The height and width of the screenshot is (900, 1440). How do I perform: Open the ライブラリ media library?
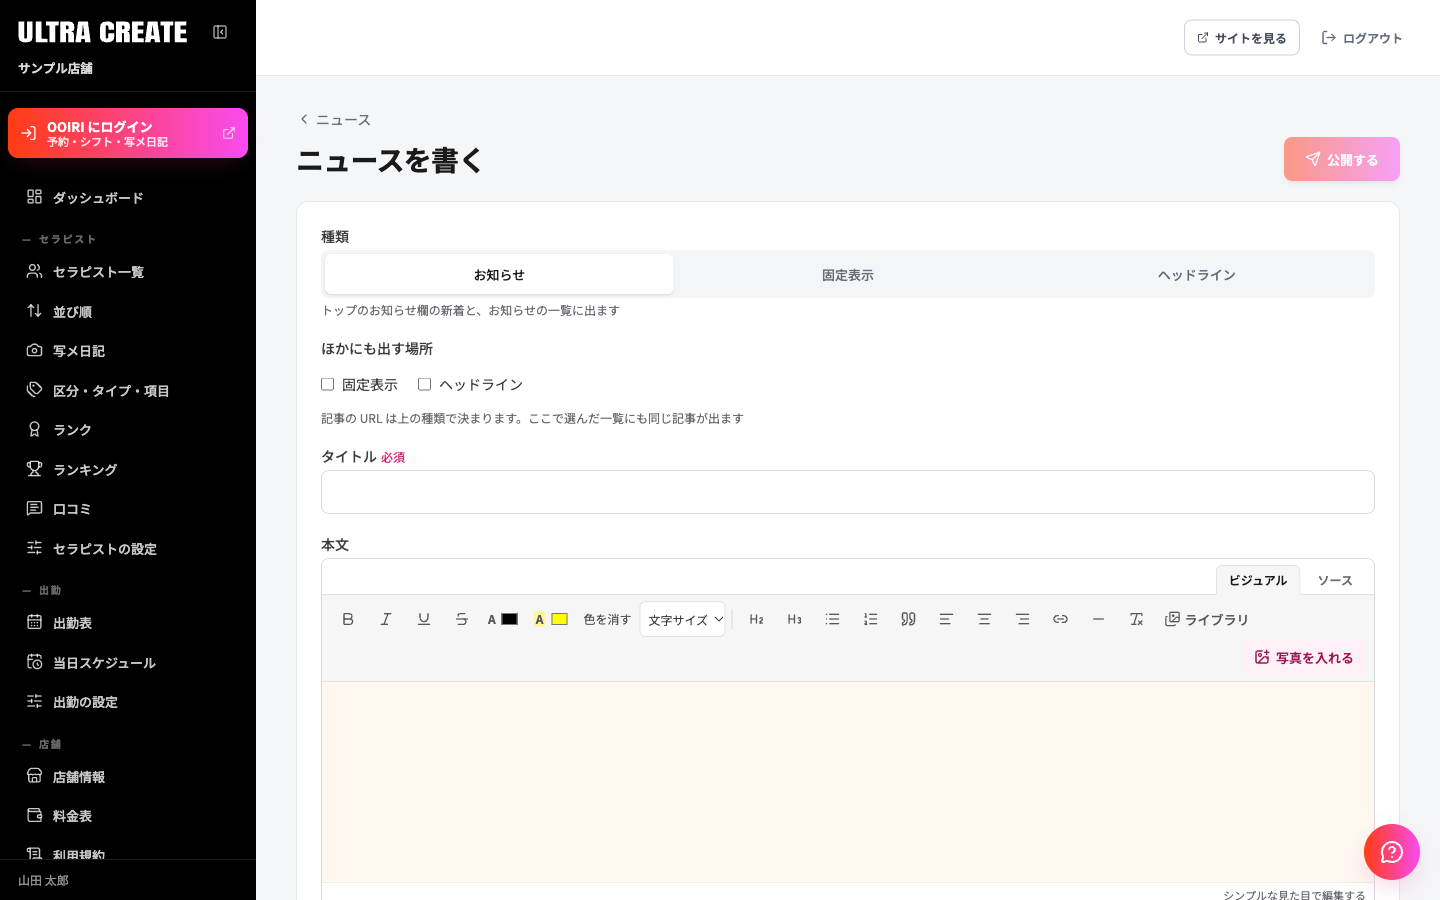[x=1207, y=619]
